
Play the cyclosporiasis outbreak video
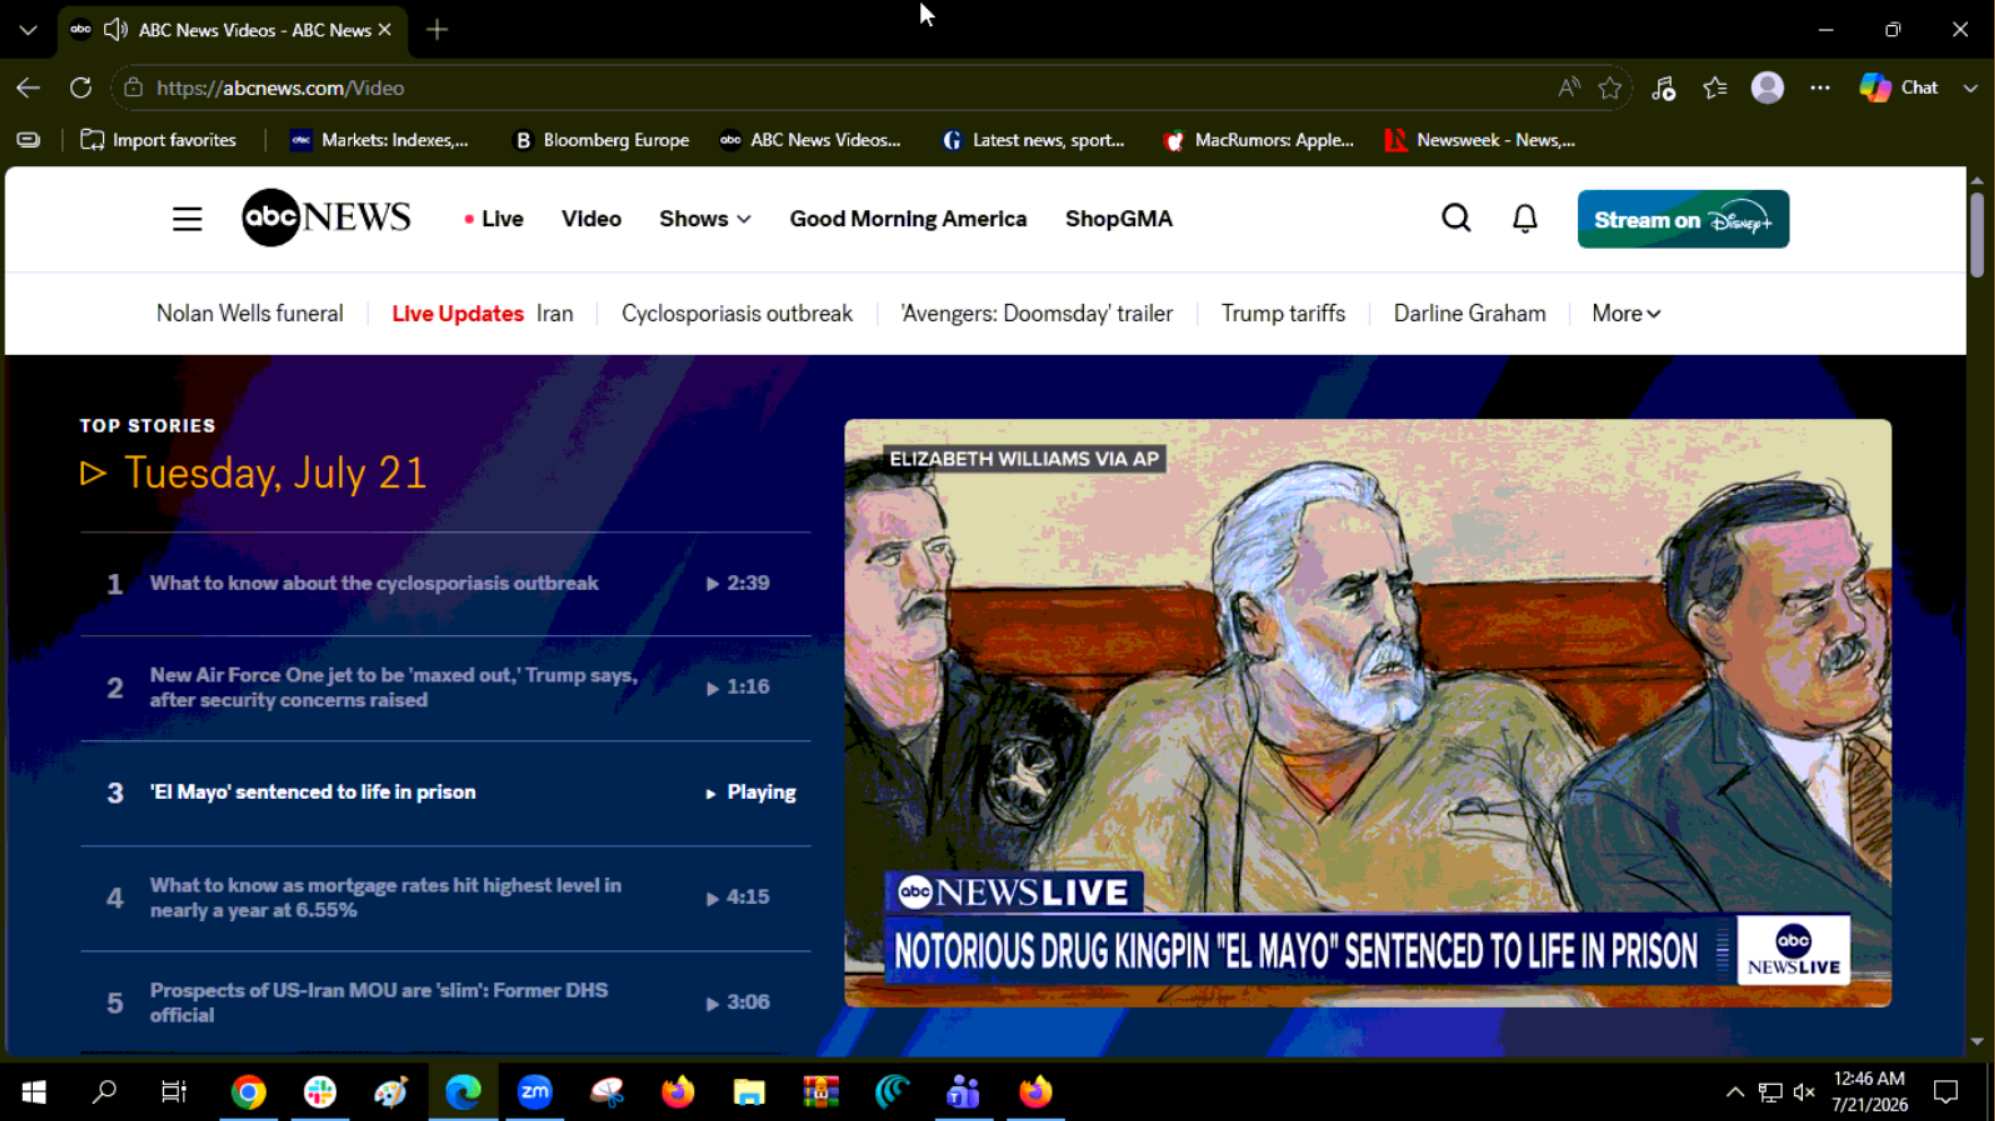coord(445,583)
